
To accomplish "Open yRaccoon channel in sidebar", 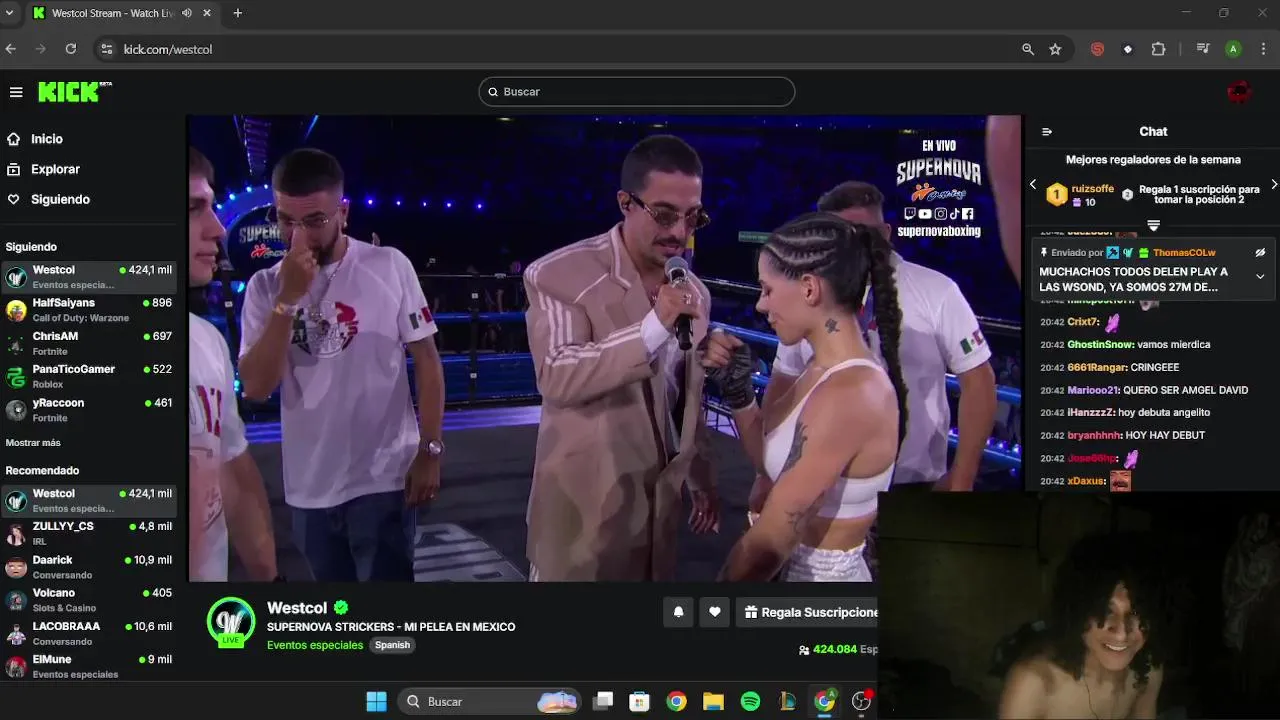I will (90, 410).
